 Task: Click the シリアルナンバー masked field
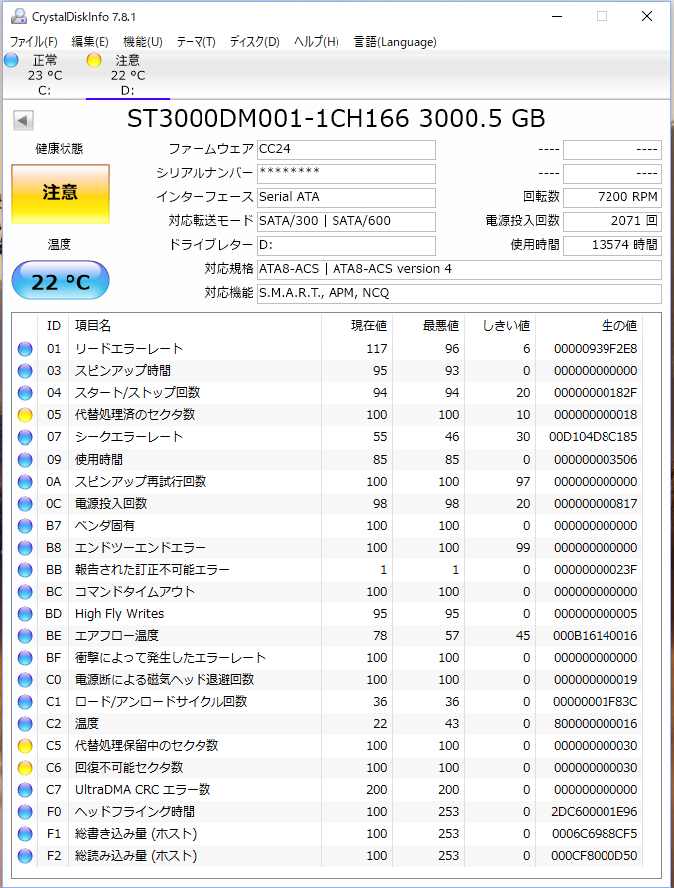pos(346,173)
